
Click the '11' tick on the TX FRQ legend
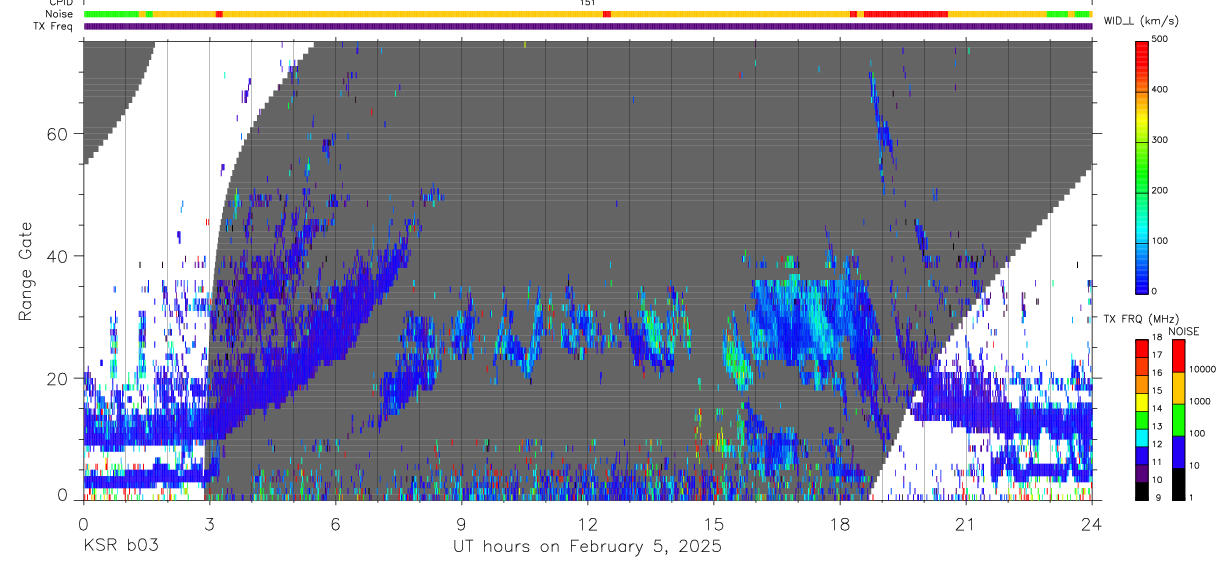point(1159,463)
